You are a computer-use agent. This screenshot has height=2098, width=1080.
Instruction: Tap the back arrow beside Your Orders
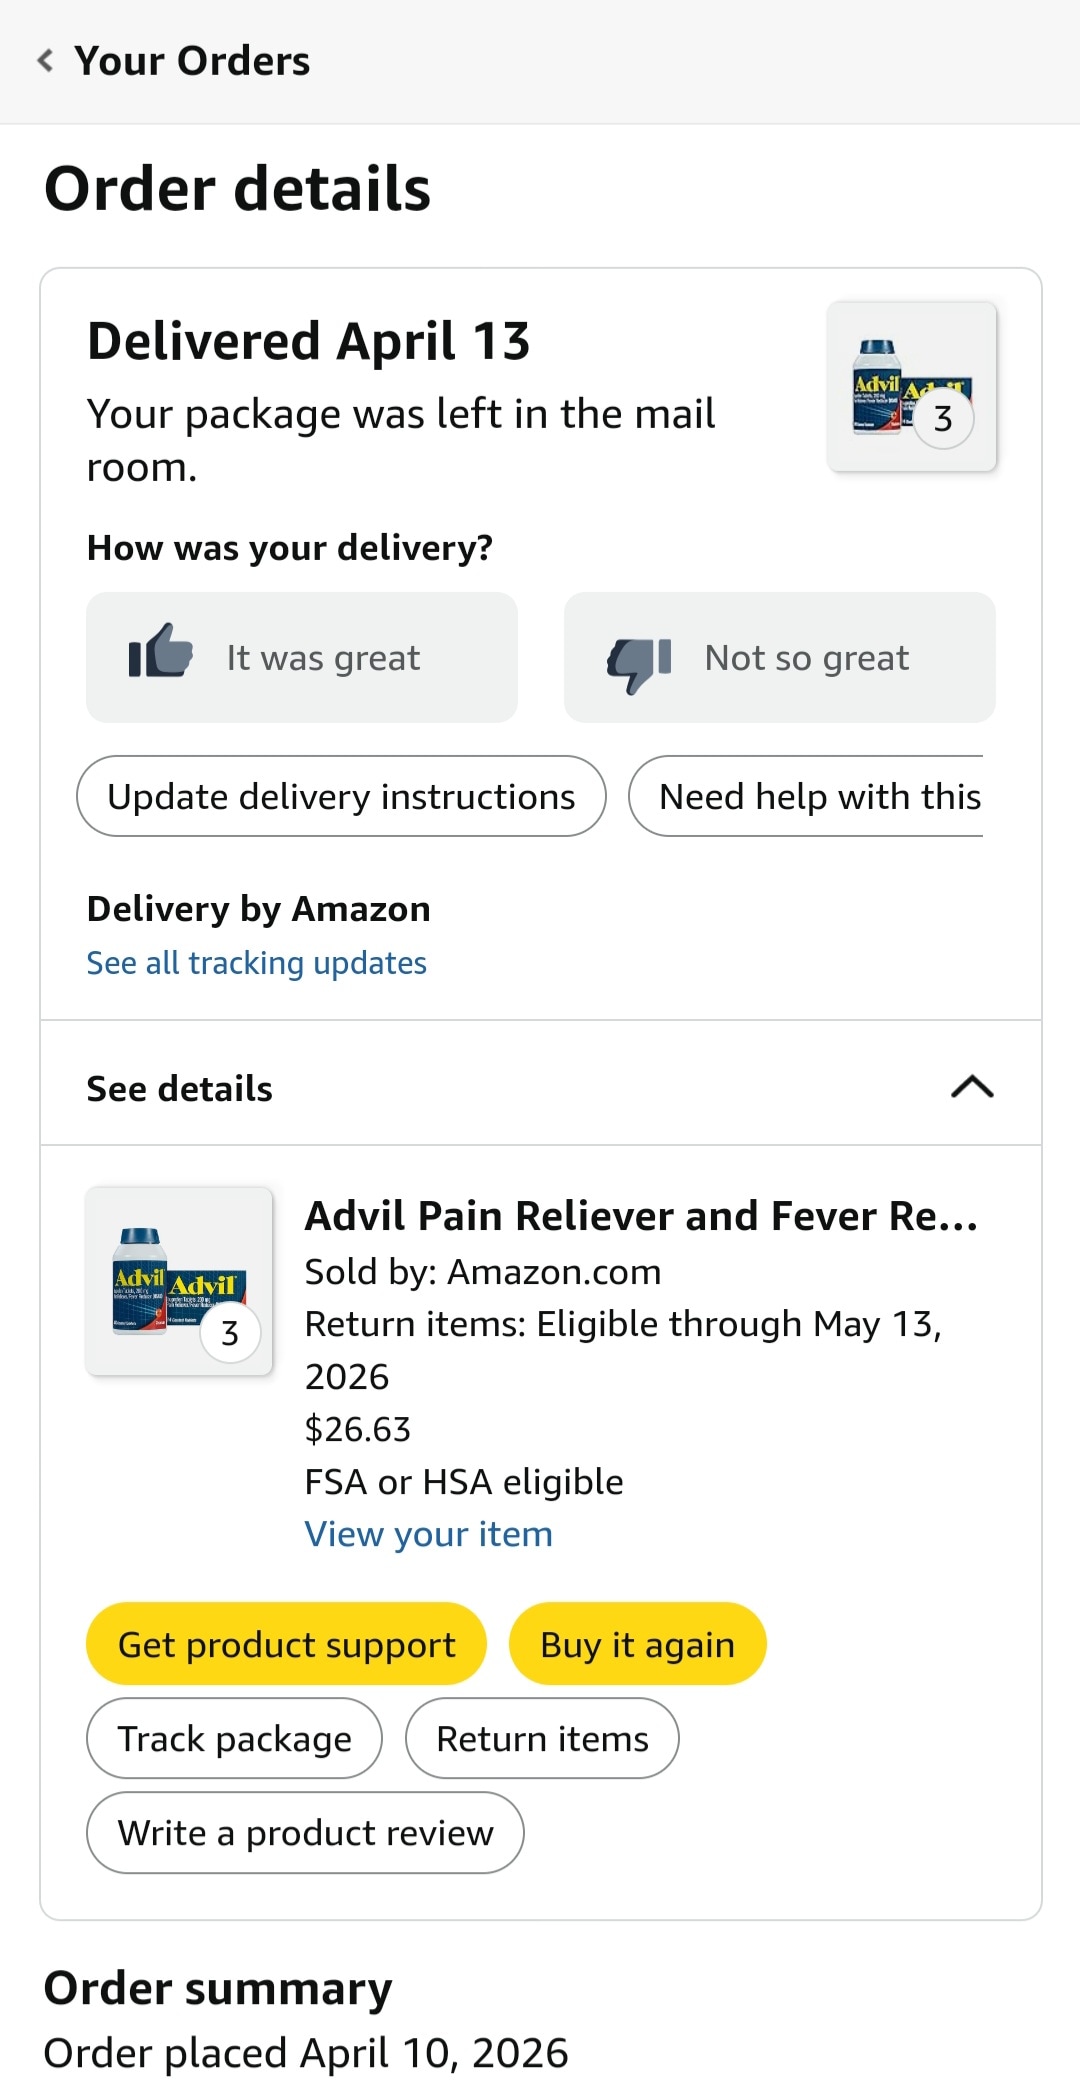point(45,61)
